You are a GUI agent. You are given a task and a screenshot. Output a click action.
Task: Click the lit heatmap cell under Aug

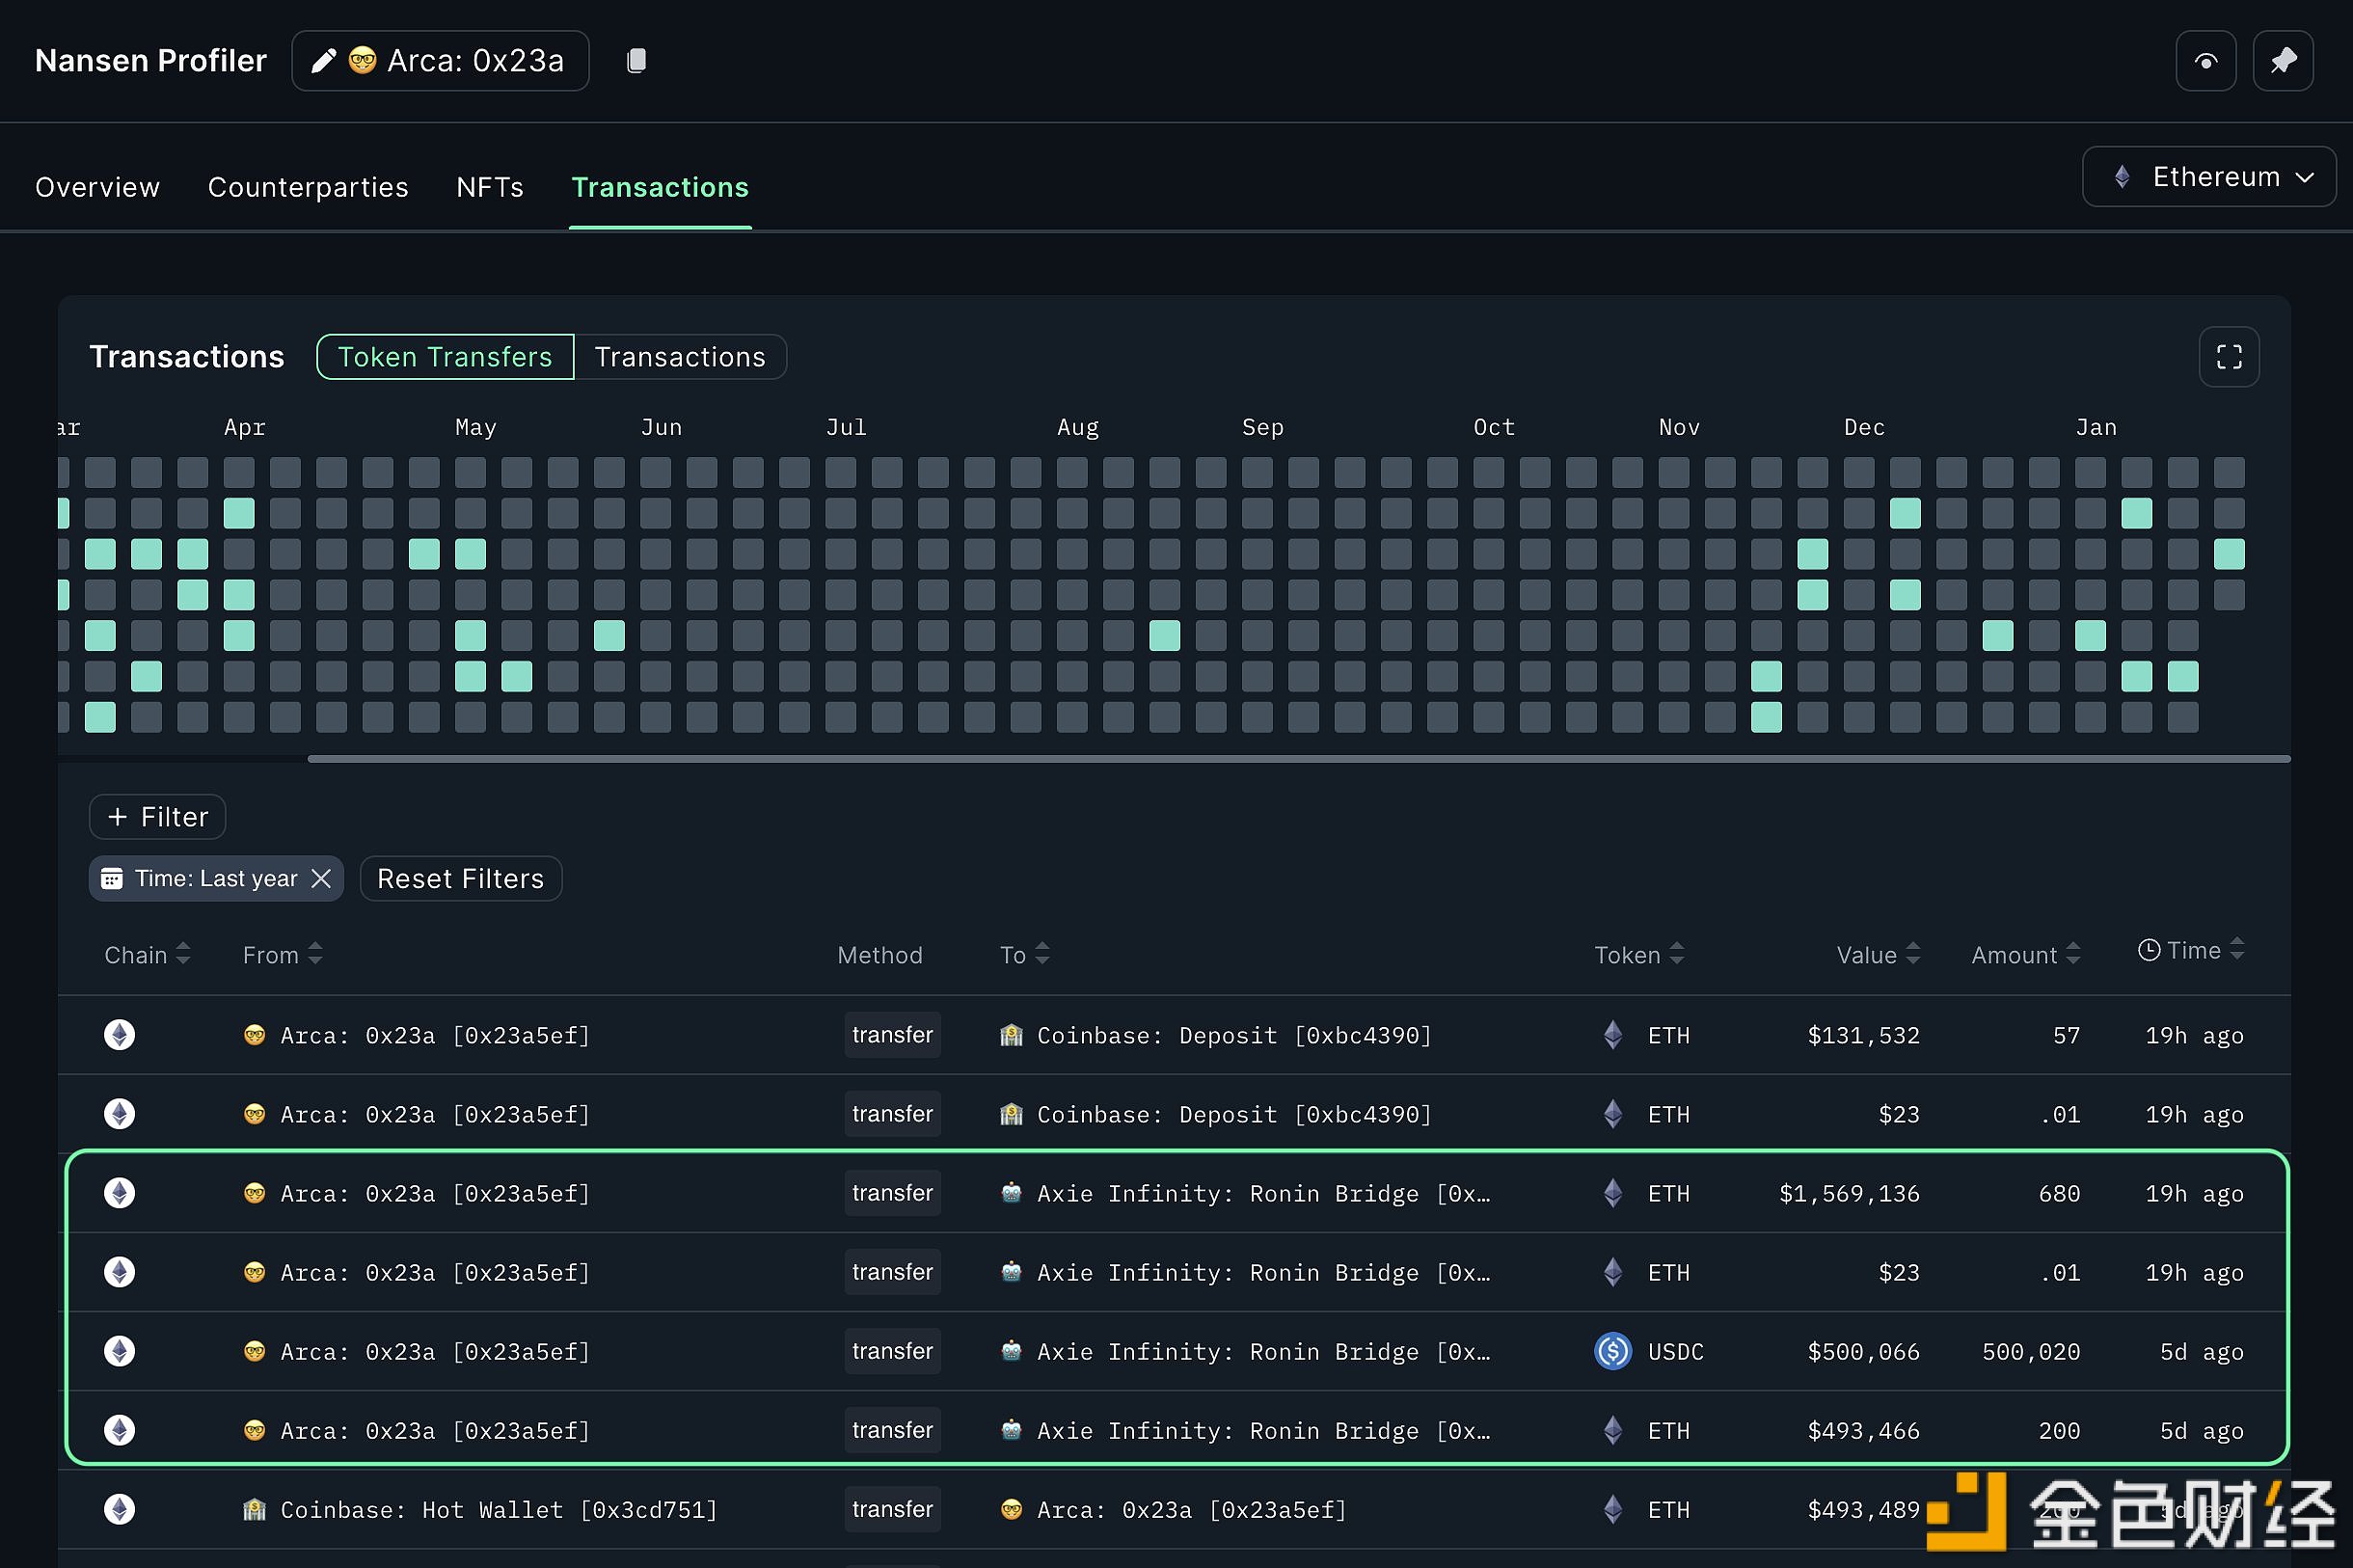[1164, 636]
